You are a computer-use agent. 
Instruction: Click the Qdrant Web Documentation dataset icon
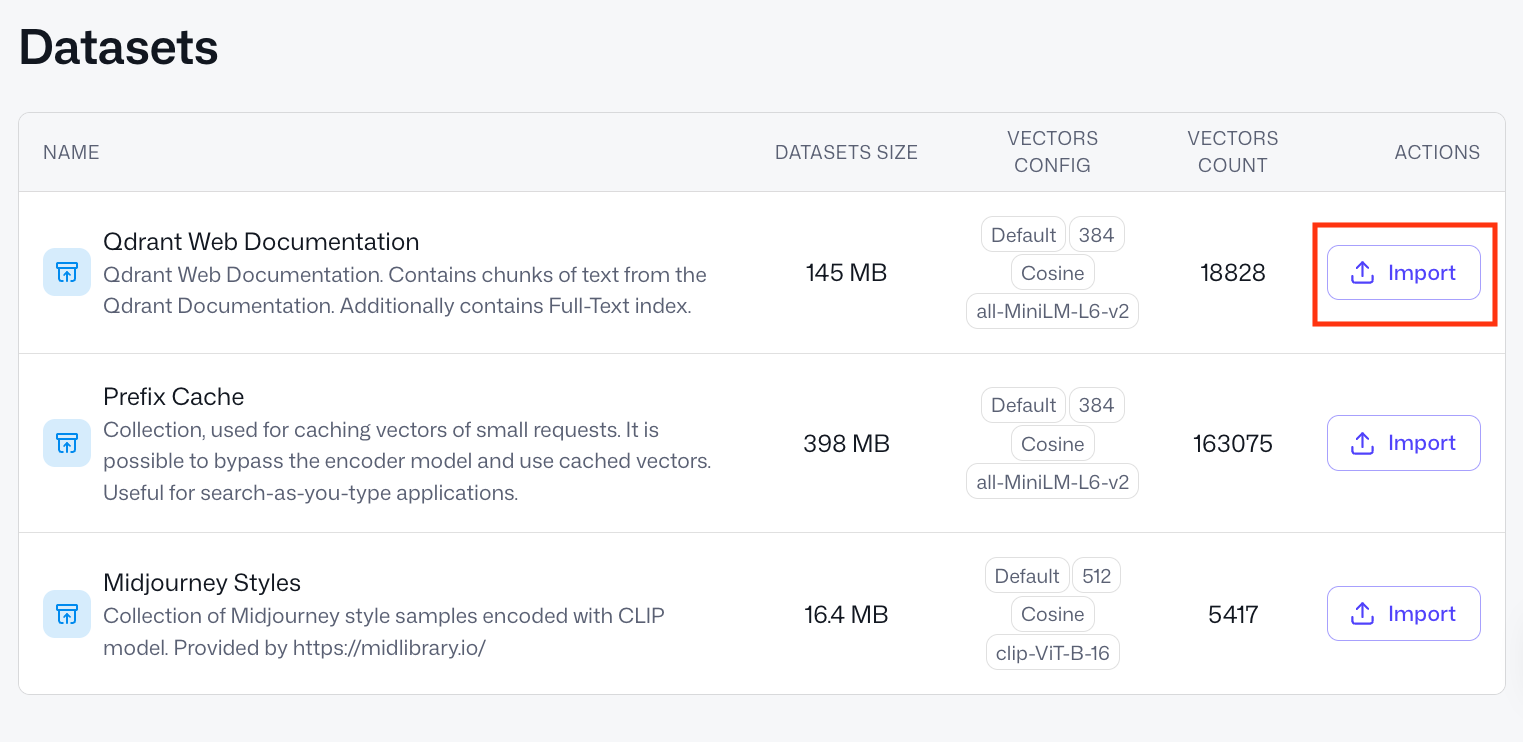click(65, 272)
